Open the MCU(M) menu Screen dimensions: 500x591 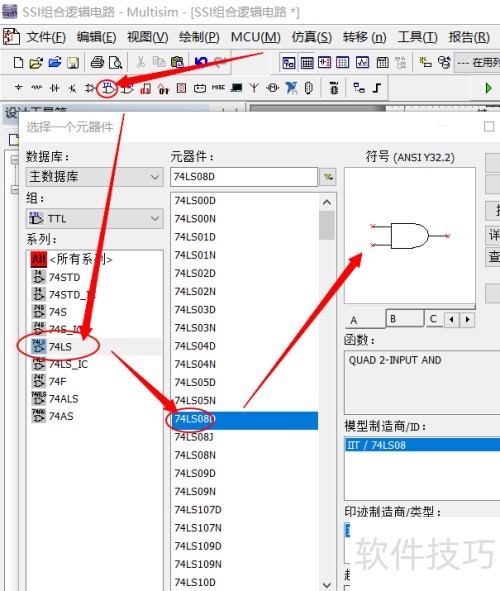pos(255,37)
